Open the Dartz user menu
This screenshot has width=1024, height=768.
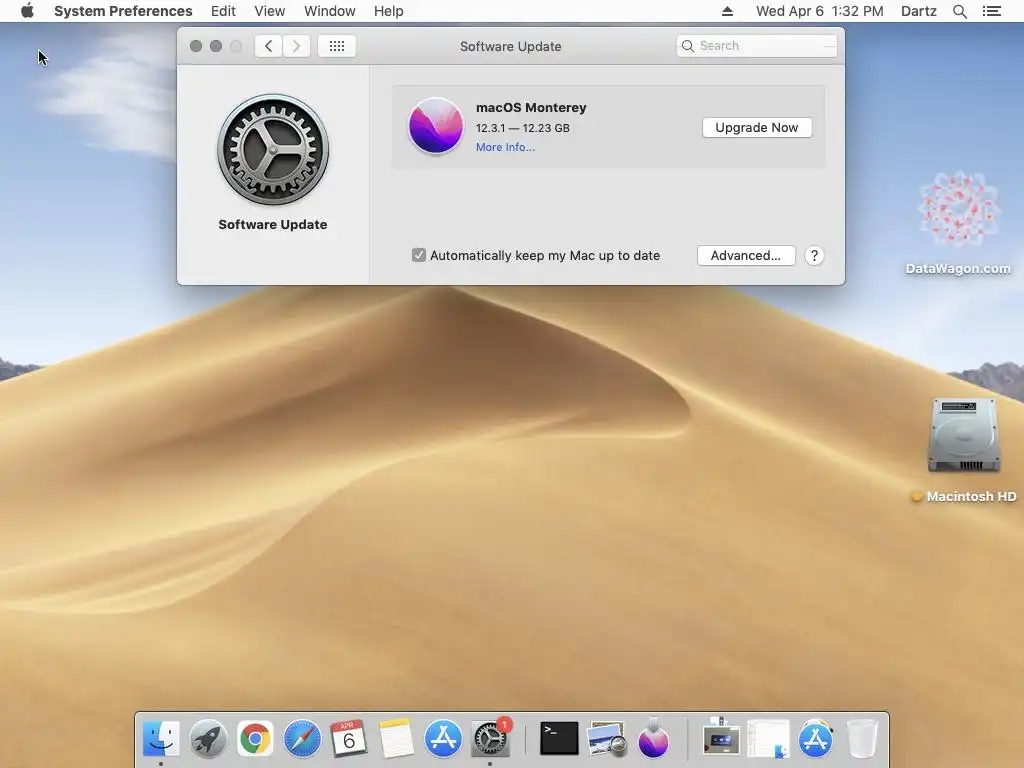coord(919,11)
